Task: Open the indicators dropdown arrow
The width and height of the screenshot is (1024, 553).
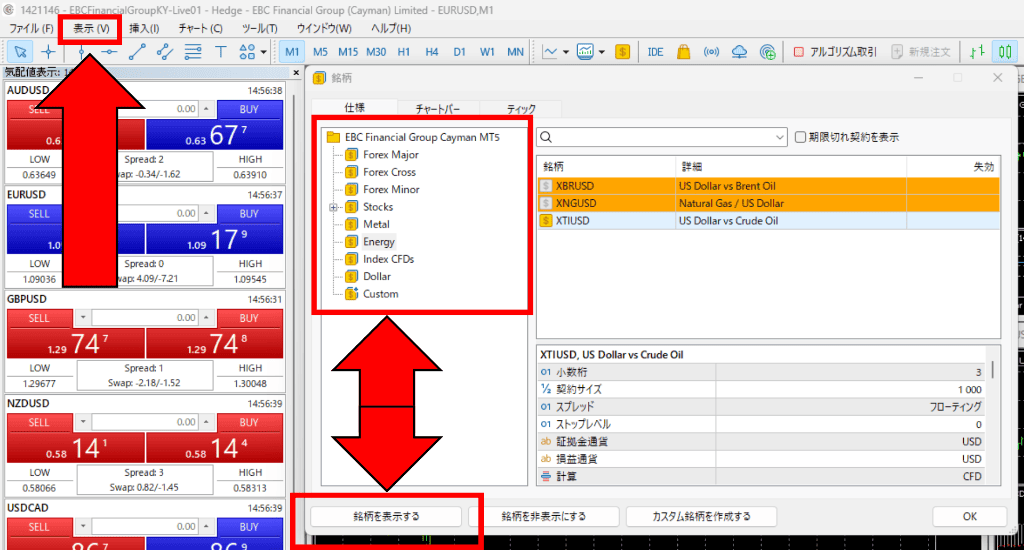Action: pos(601,52)
